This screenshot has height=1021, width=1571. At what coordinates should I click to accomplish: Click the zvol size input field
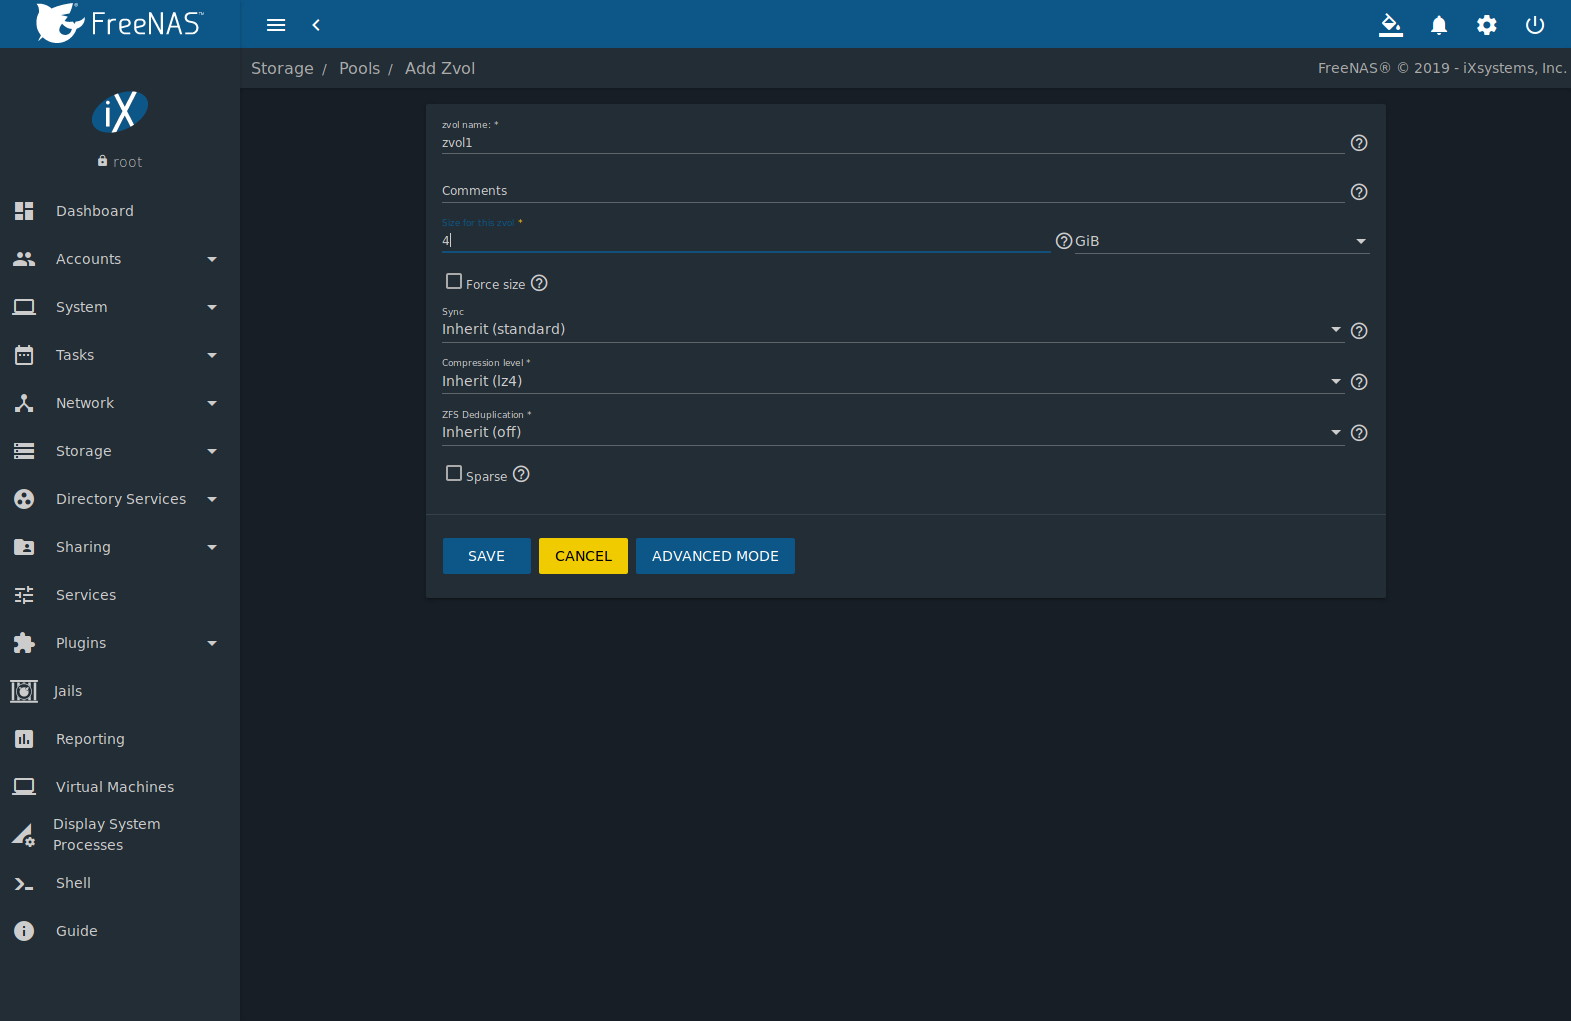tap(746, 240)
